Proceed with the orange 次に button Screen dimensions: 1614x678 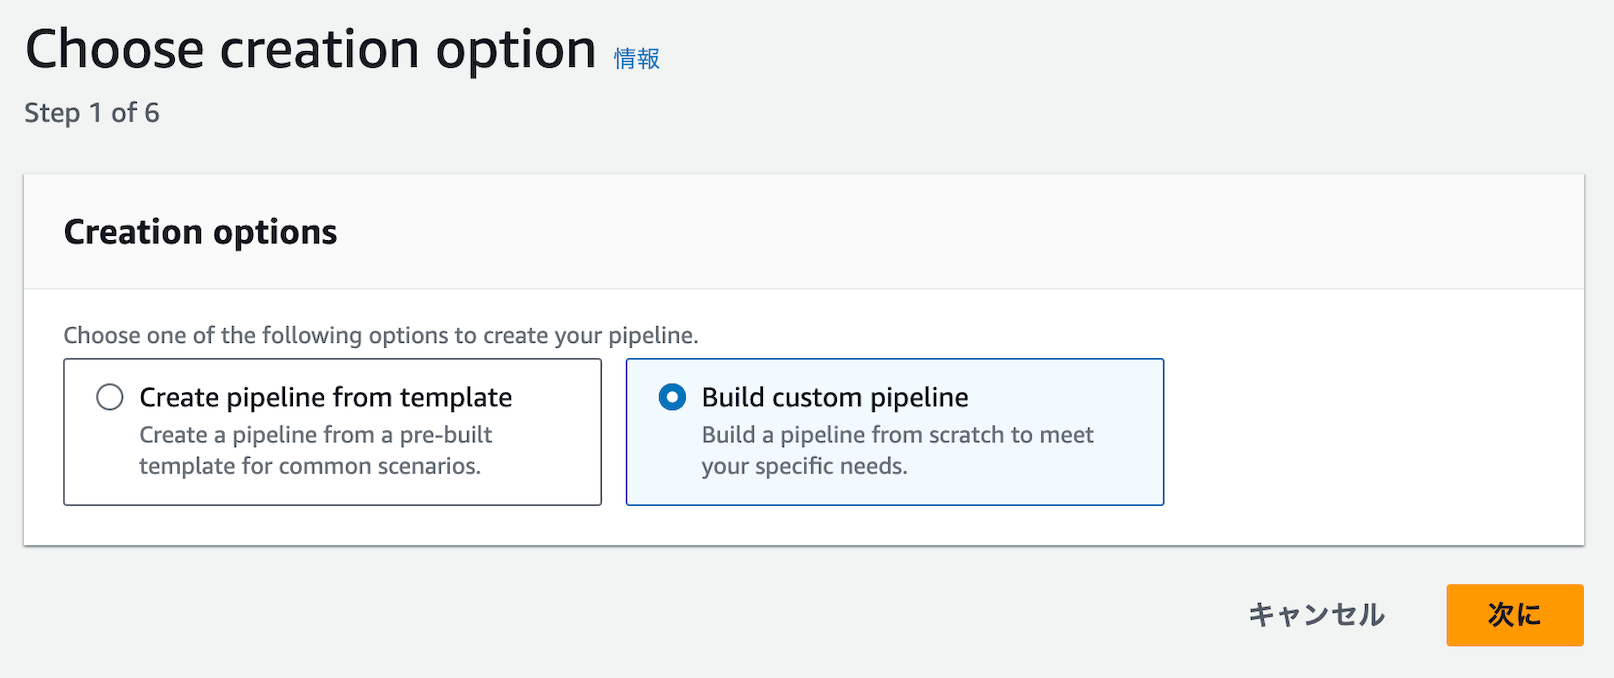1514,615
